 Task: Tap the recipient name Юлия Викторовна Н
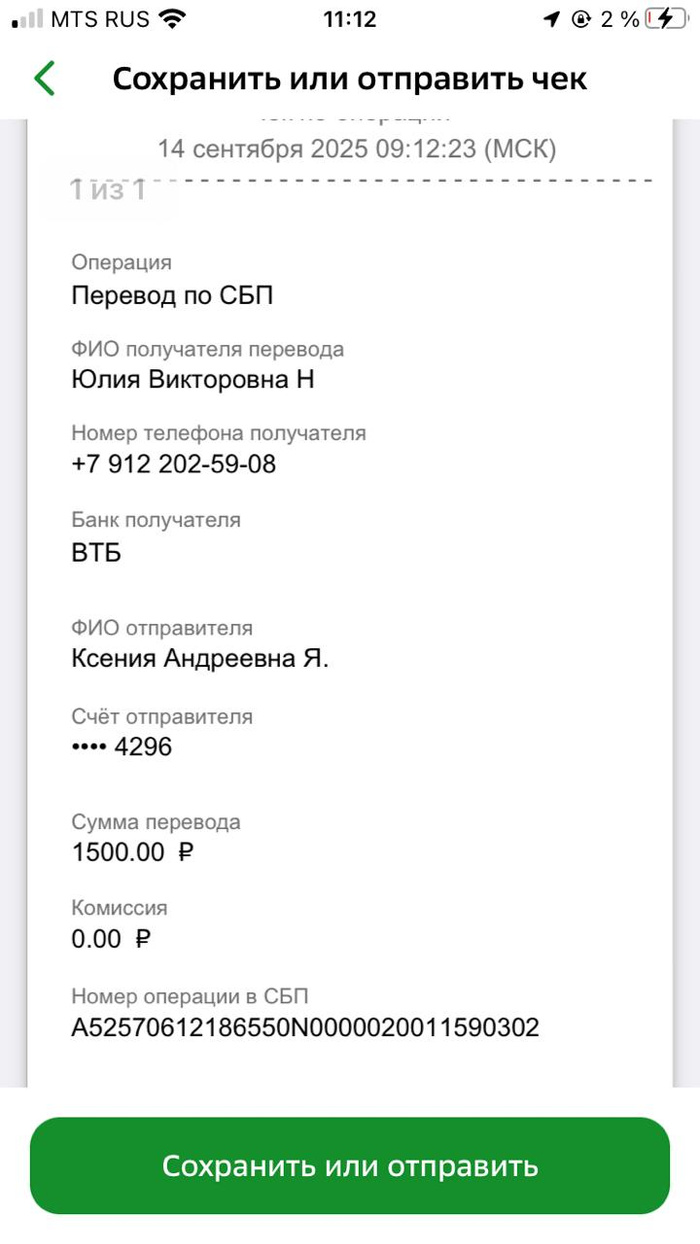tap(193, 379)
